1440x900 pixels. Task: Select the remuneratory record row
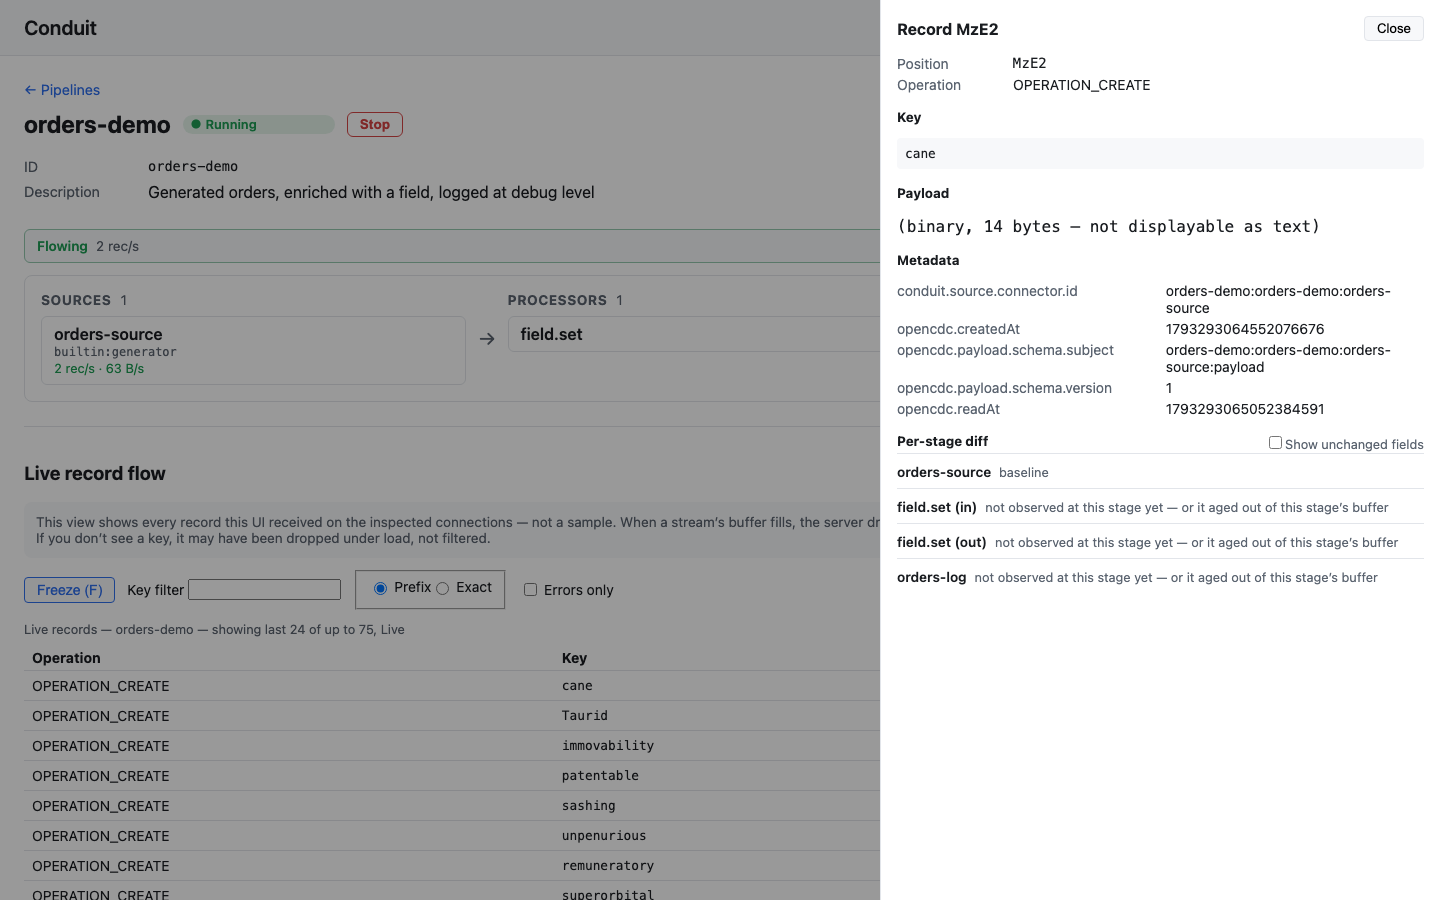tap(452, 866)
